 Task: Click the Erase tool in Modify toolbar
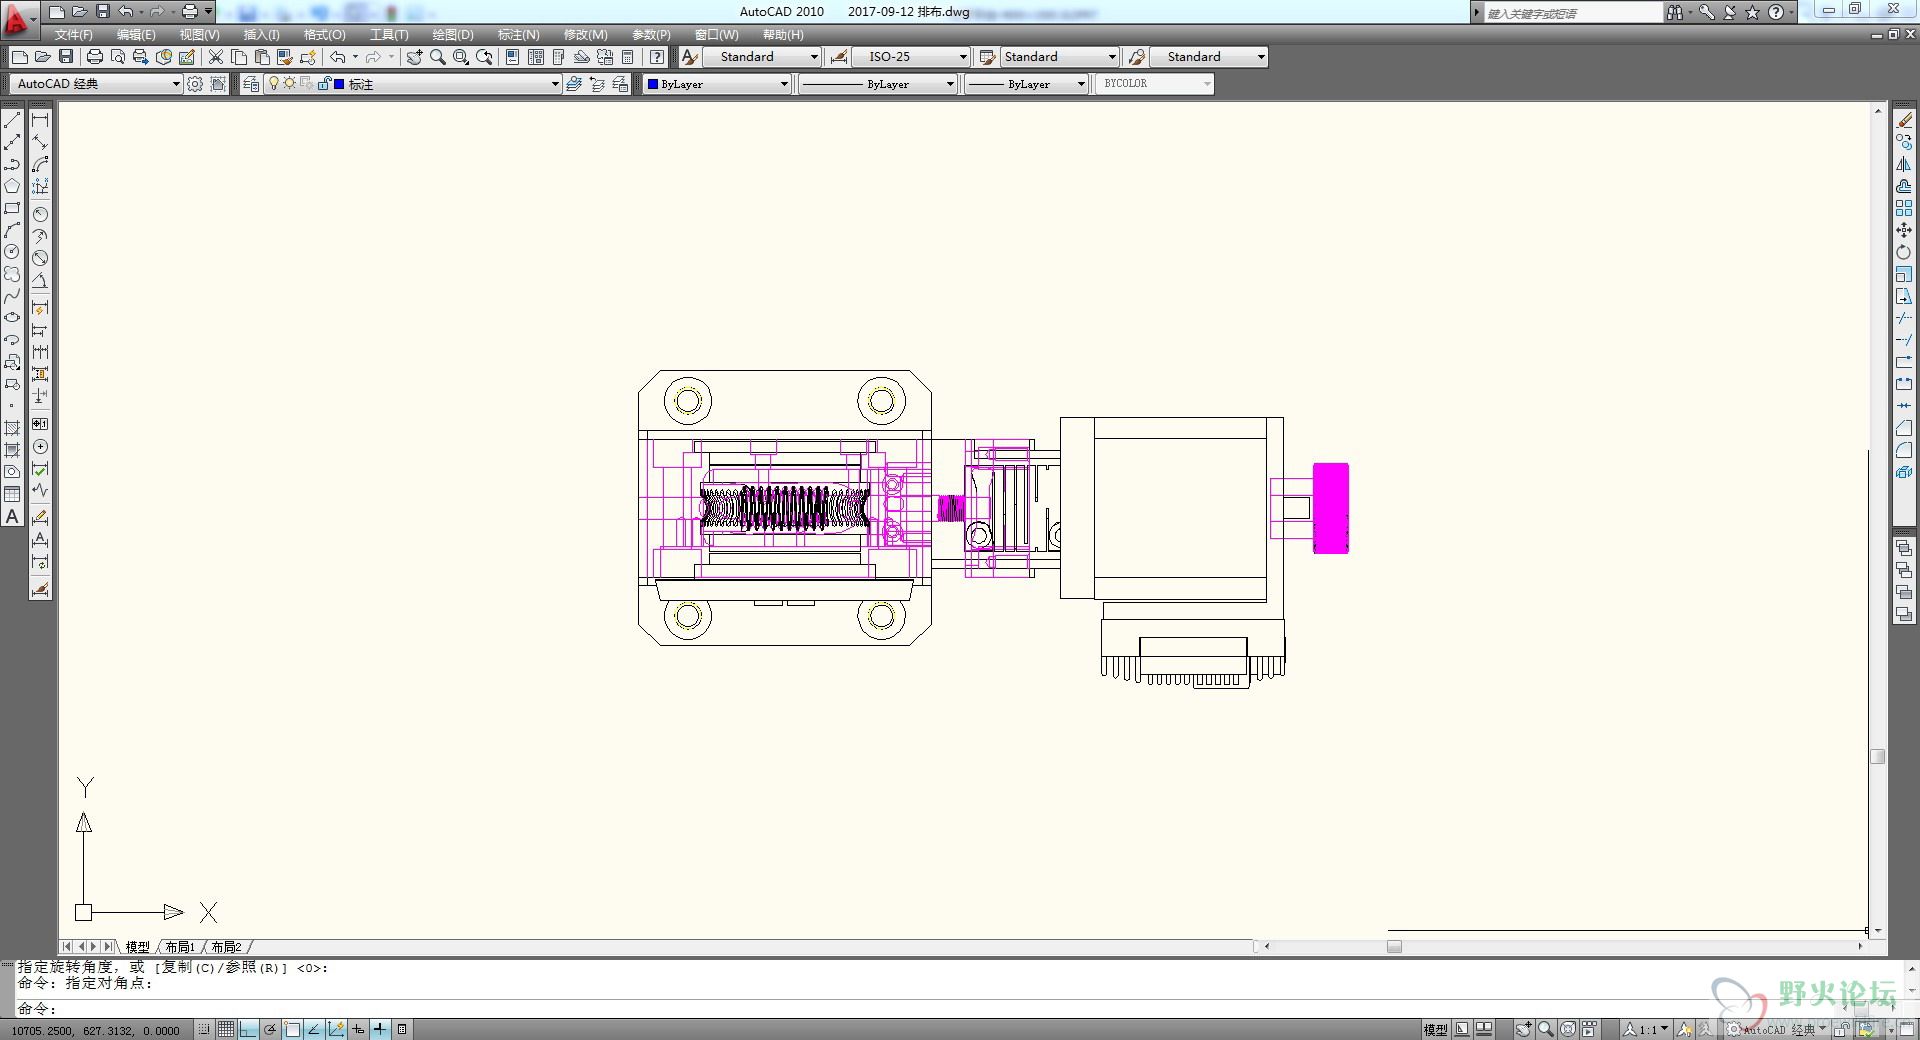[1904, 120]
